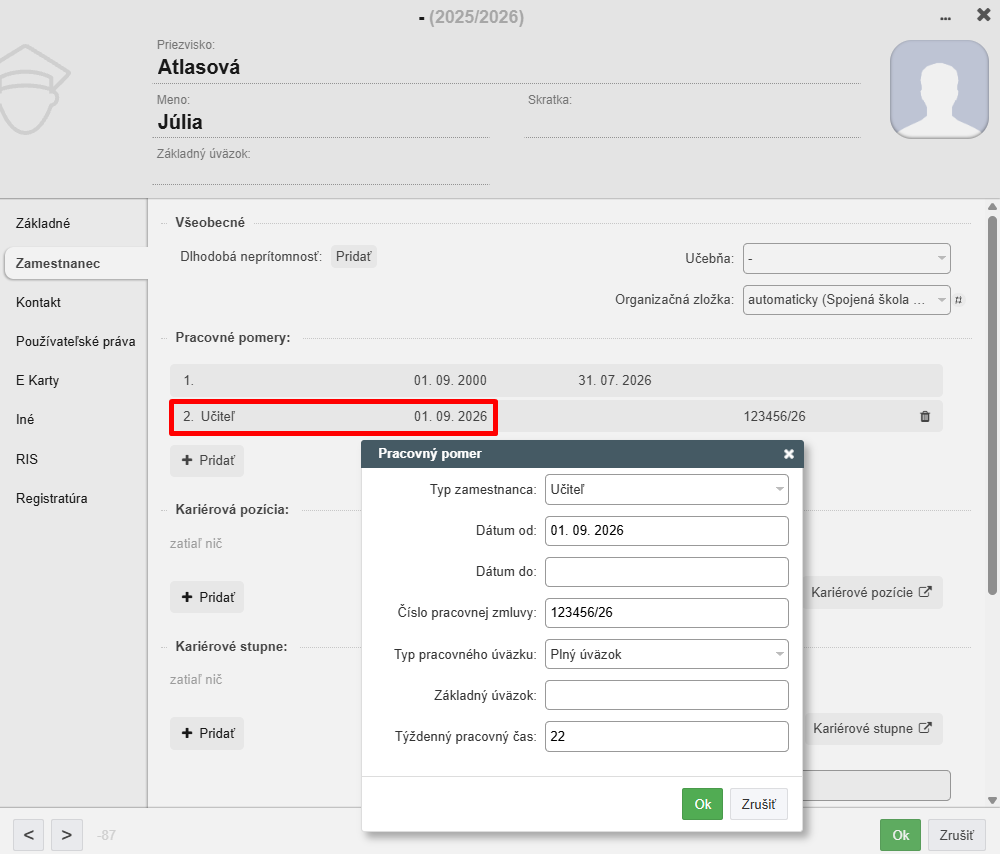Expand the Typ pracovného úväzku dropdown
The height and width of the screenshot is (854, 1000).
tap(666, 654)
